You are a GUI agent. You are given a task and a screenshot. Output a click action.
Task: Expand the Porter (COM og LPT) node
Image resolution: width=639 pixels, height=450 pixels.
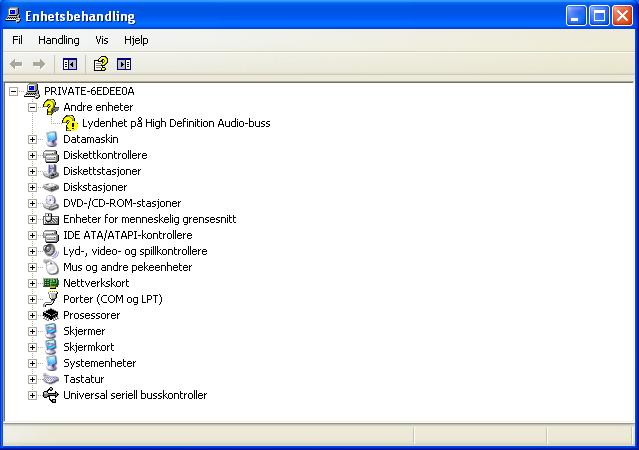pyautogui.click(x=32, y=300)
